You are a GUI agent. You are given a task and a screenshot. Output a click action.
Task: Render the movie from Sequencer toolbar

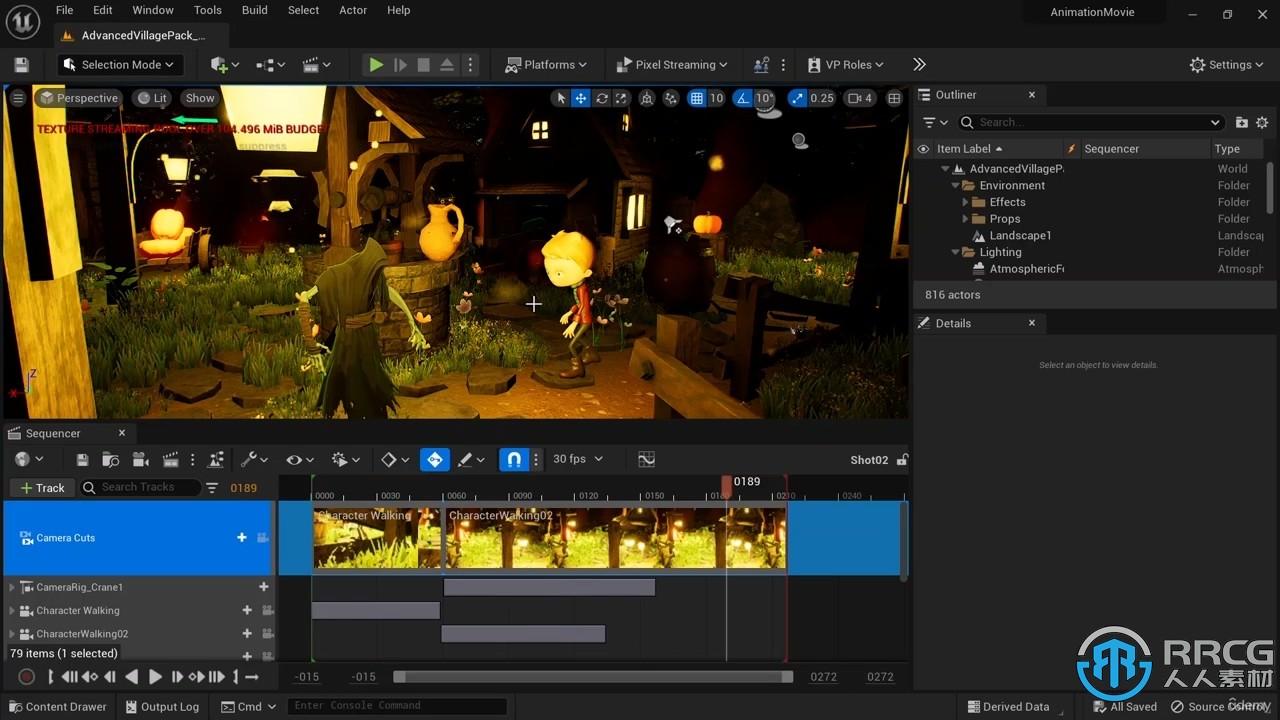coord(170,459)
